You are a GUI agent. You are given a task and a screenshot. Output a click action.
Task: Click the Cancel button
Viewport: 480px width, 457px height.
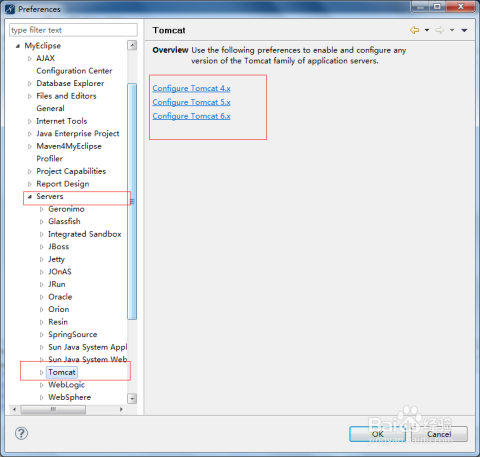(x=439, y=434)
